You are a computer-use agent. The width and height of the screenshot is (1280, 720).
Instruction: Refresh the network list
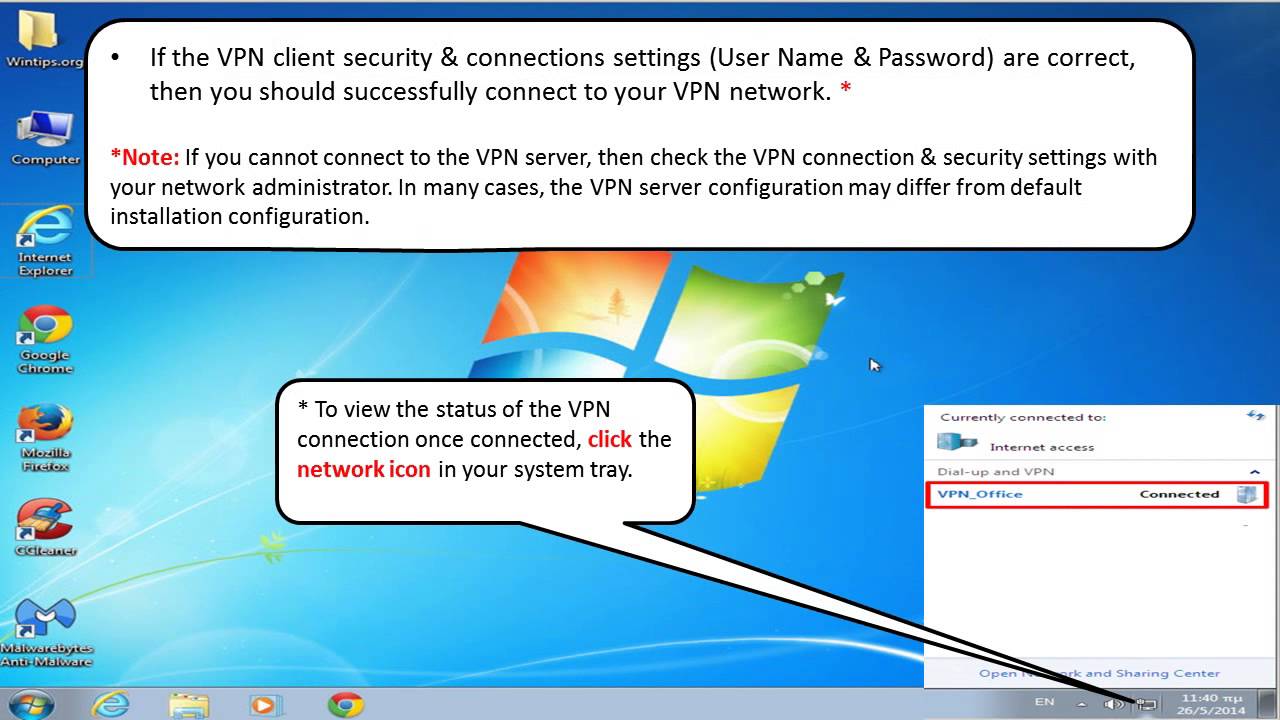point(1256,415)
